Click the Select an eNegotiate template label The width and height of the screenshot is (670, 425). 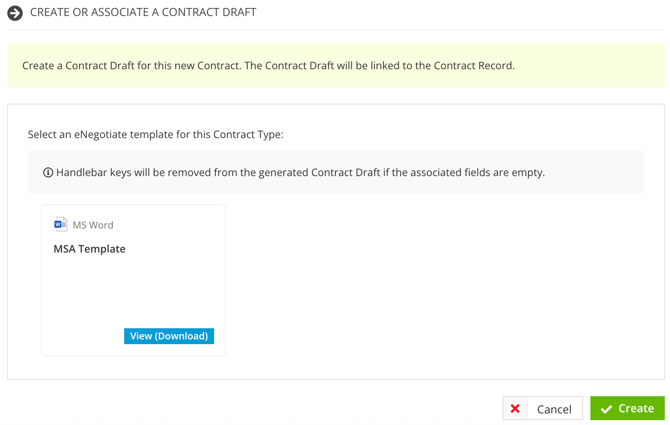(x=156, y=135)
